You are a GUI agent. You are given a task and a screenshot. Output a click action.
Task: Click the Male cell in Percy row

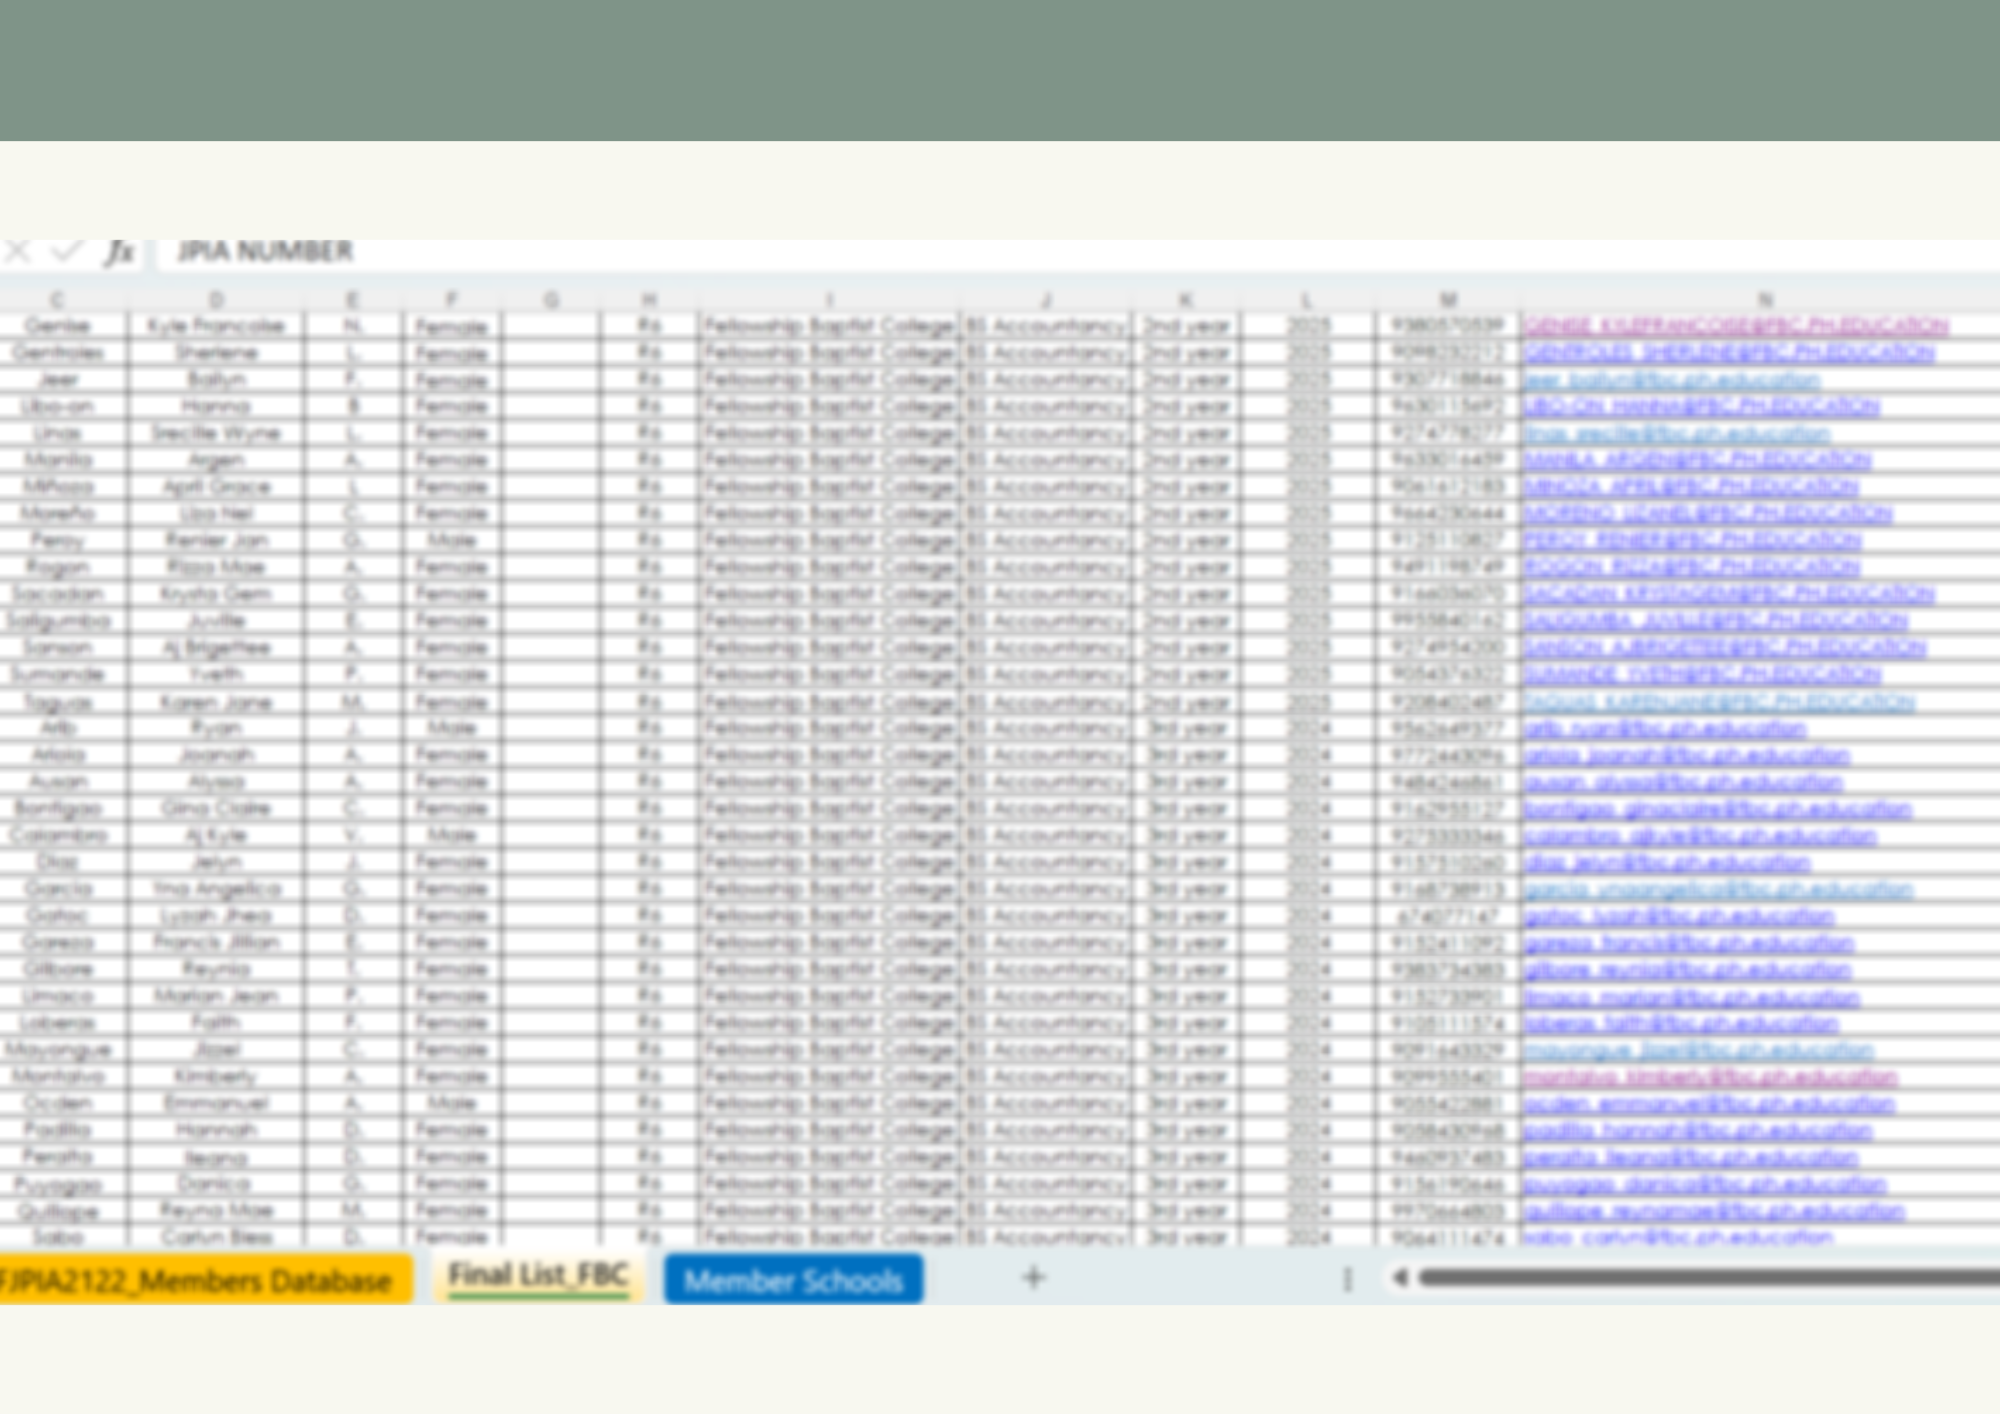[451, 540]
